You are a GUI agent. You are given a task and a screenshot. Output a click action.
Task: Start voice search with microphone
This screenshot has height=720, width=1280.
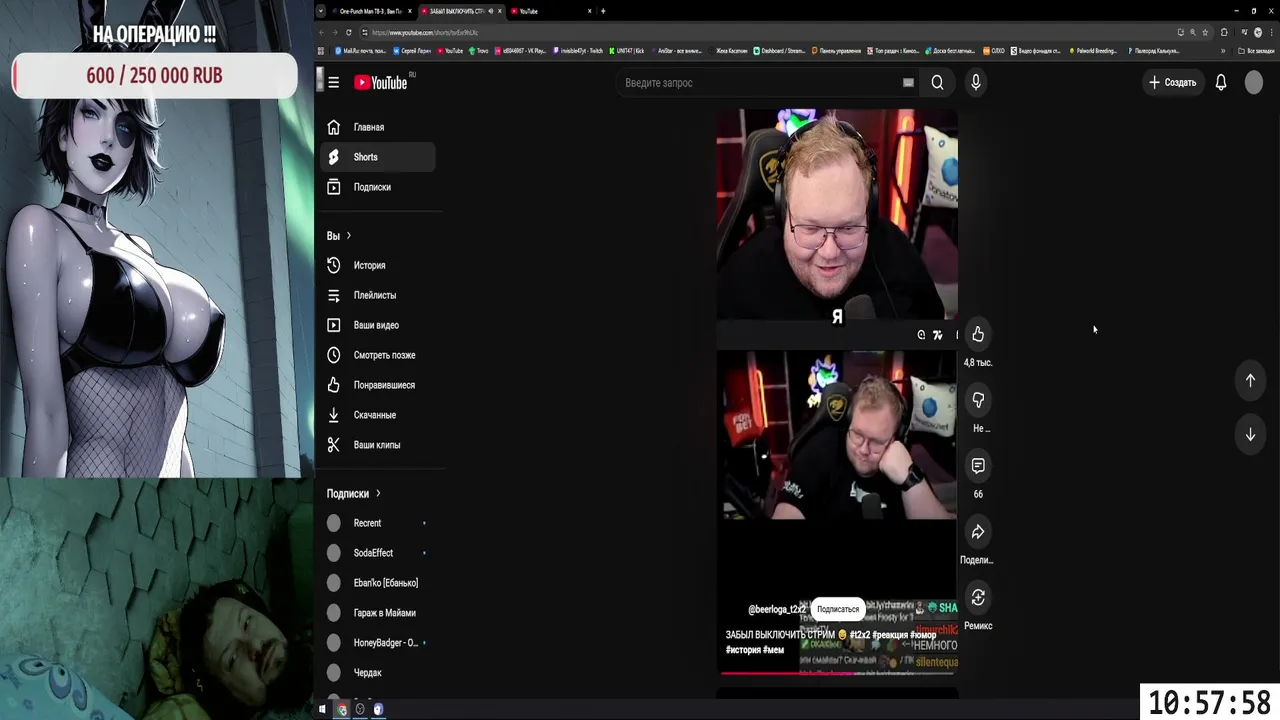(x=976, y=83)
